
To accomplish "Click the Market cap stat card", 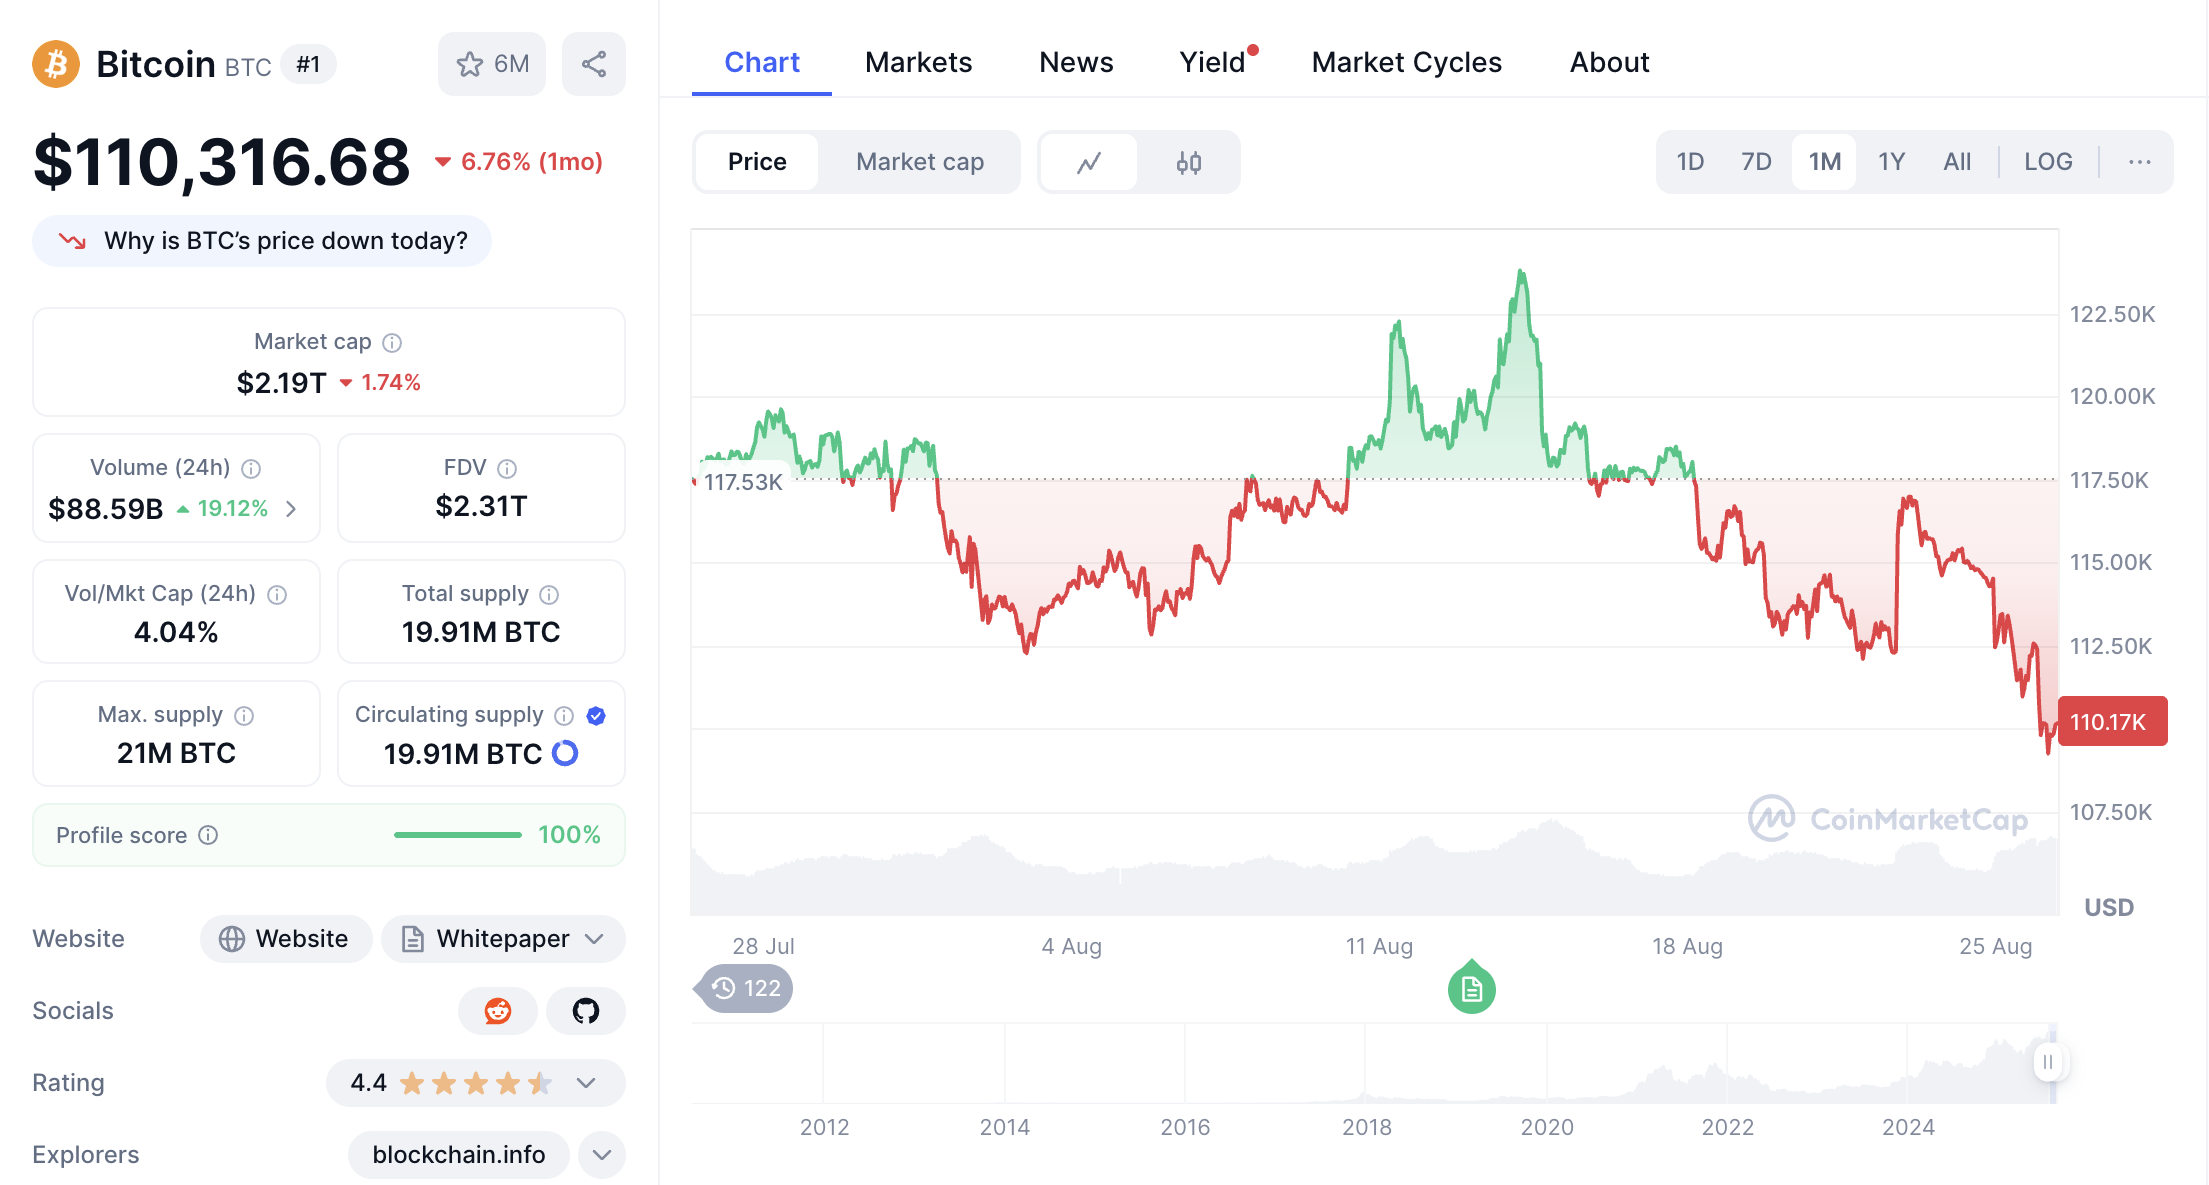I will pyautogui.click(x=329, y=362).
